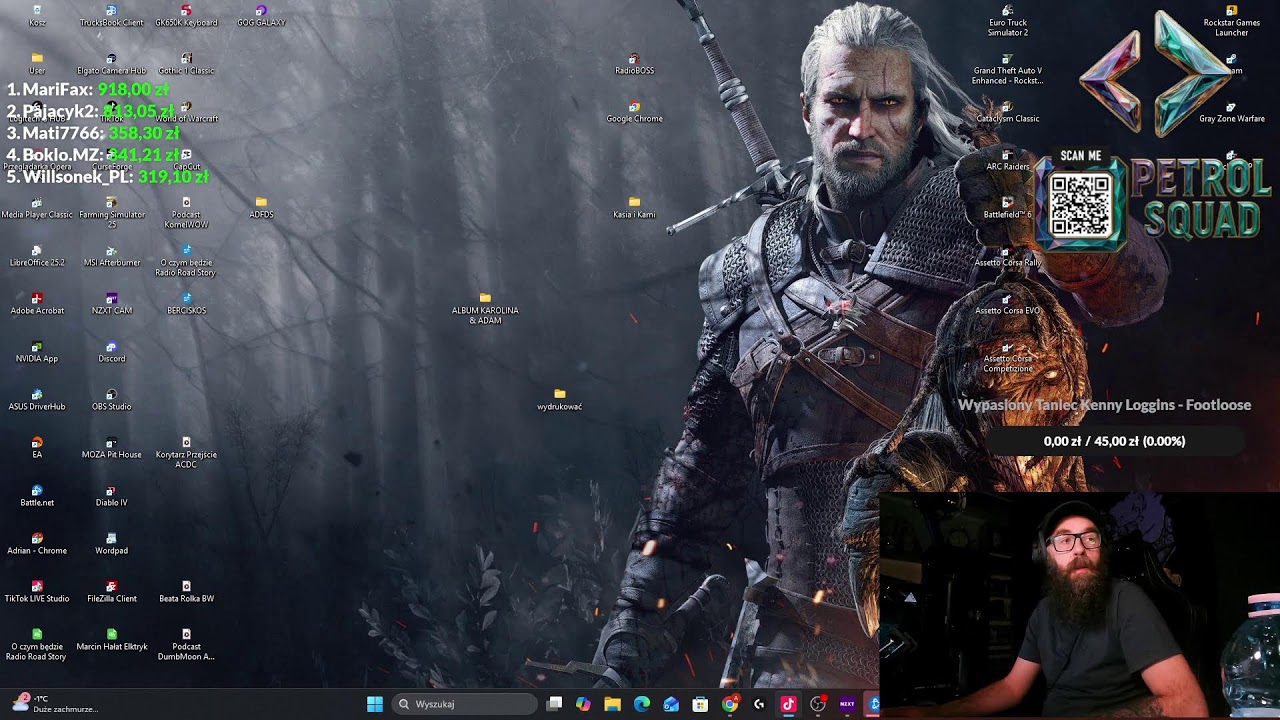Image resolution: width=1280 pixels, height=720 pixels.
Task: Select the NZXT CAM desktop shortcut
Action: coord(111,303)
